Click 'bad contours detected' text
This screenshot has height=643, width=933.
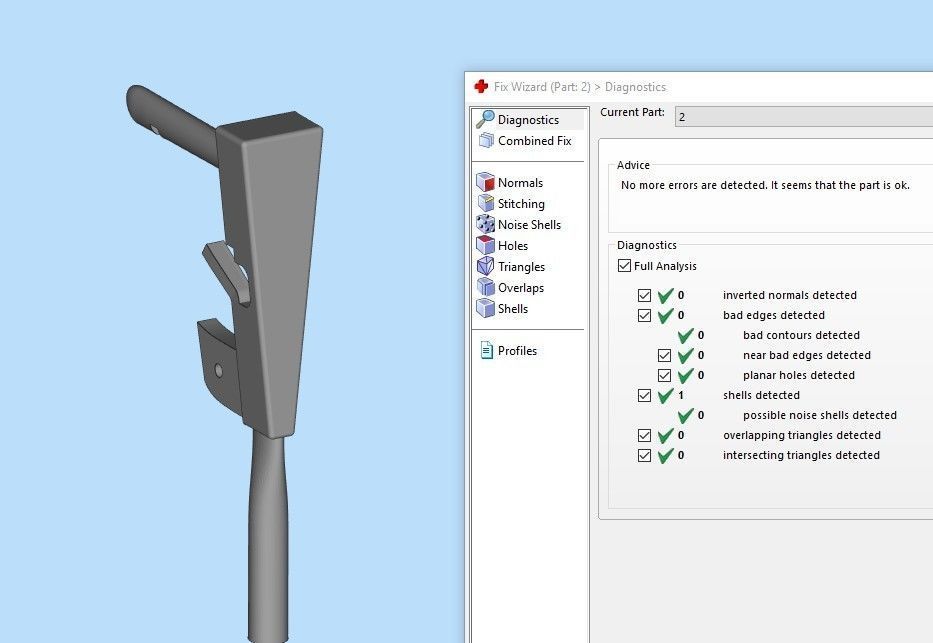click(x=801, y=335)
